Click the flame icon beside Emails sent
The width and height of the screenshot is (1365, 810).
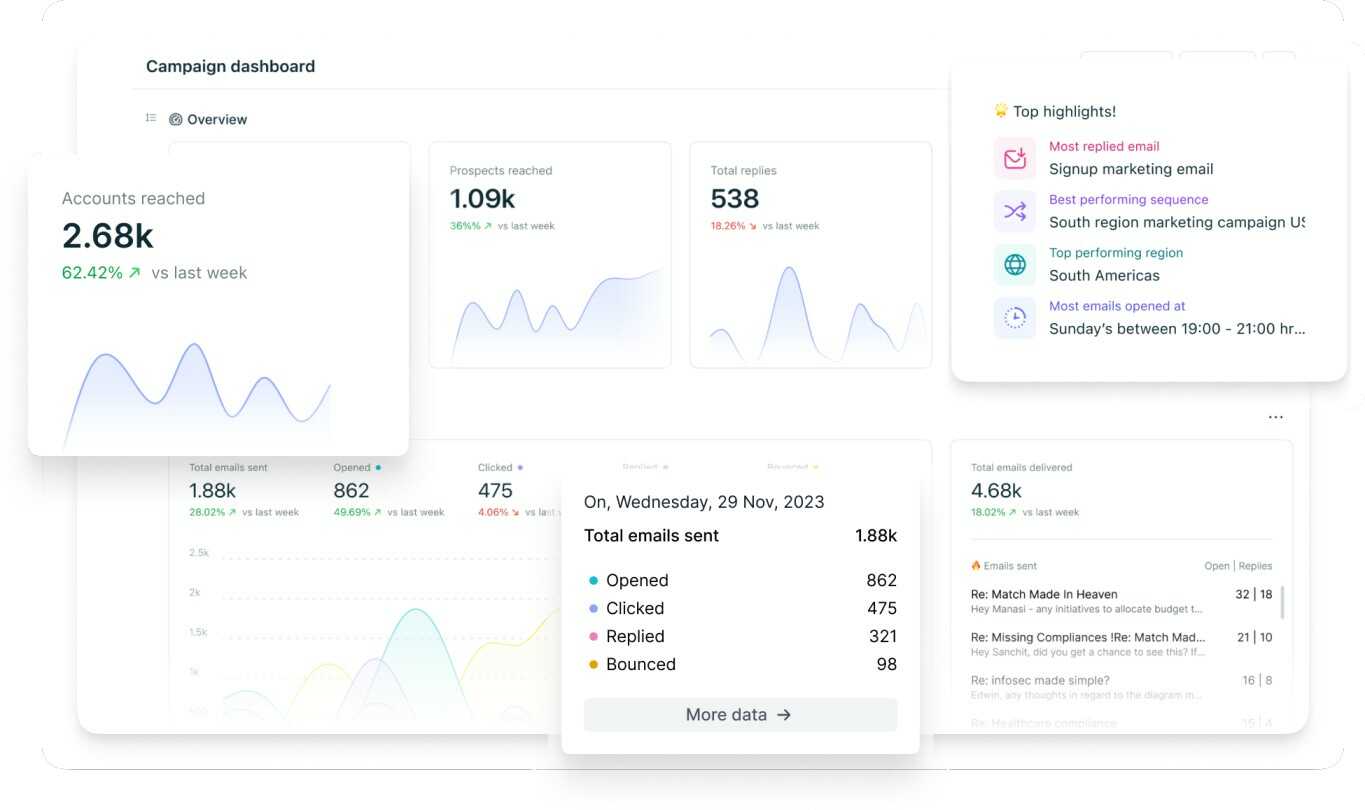[x=975, y=565]
